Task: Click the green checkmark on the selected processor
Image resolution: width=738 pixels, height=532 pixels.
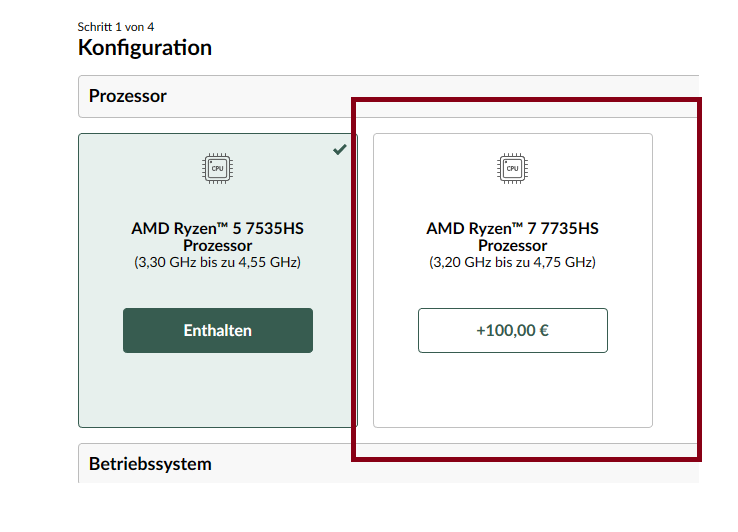Action: click(340, 149)
